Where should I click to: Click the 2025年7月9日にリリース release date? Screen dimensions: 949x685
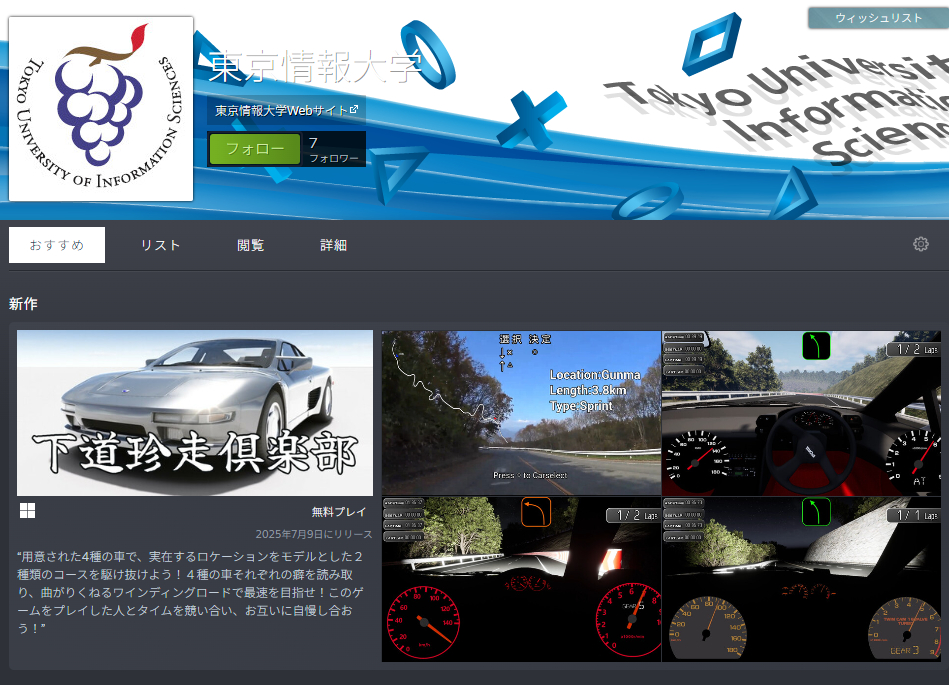pos(314,534)
